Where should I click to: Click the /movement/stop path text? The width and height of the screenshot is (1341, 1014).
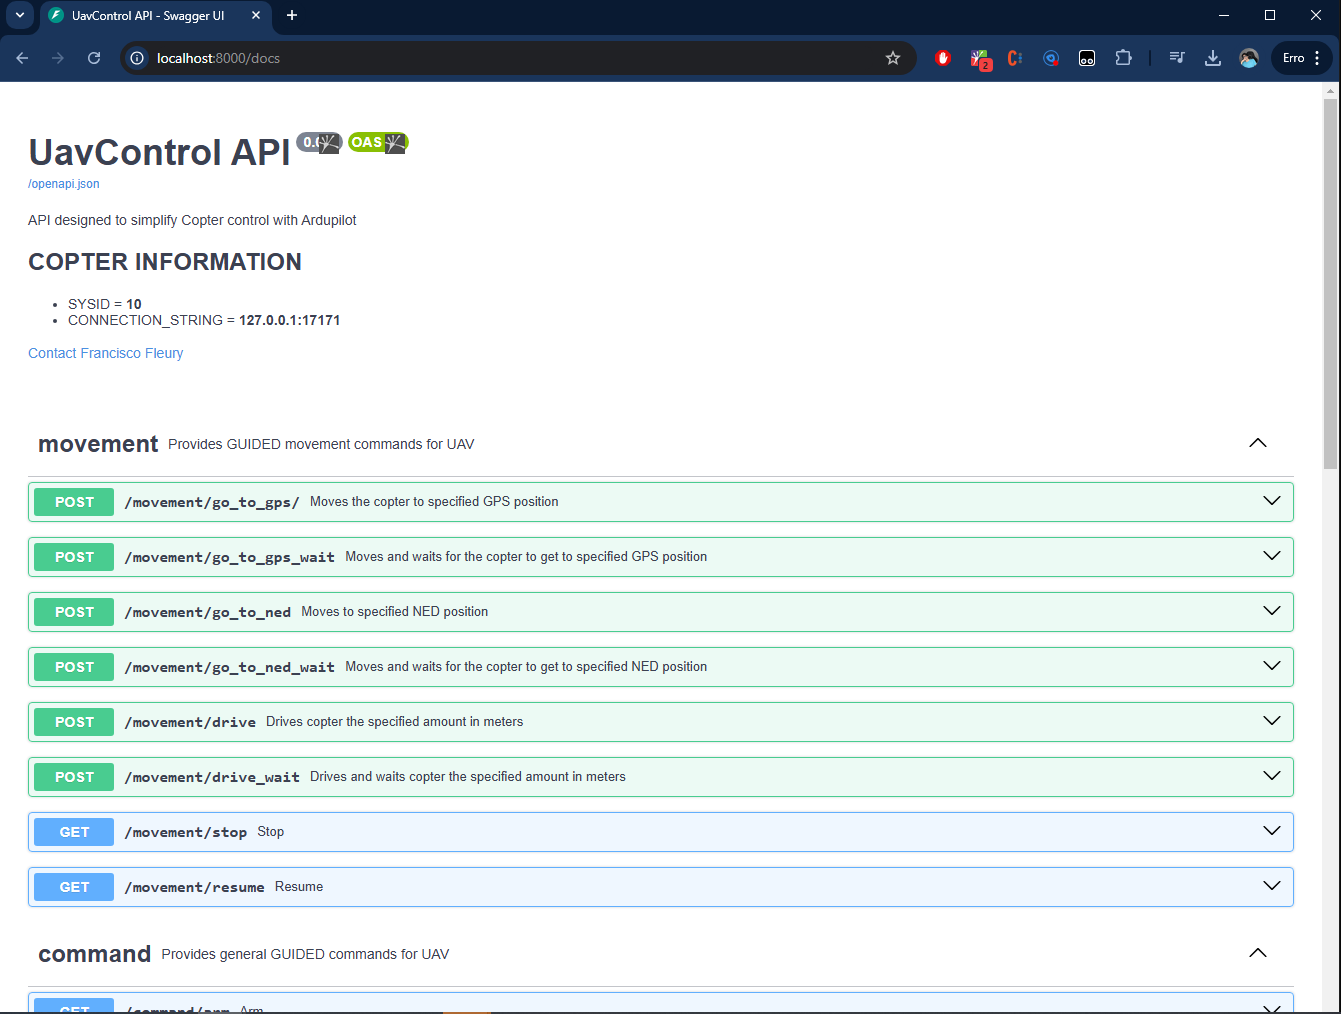[x=186, y=832]
